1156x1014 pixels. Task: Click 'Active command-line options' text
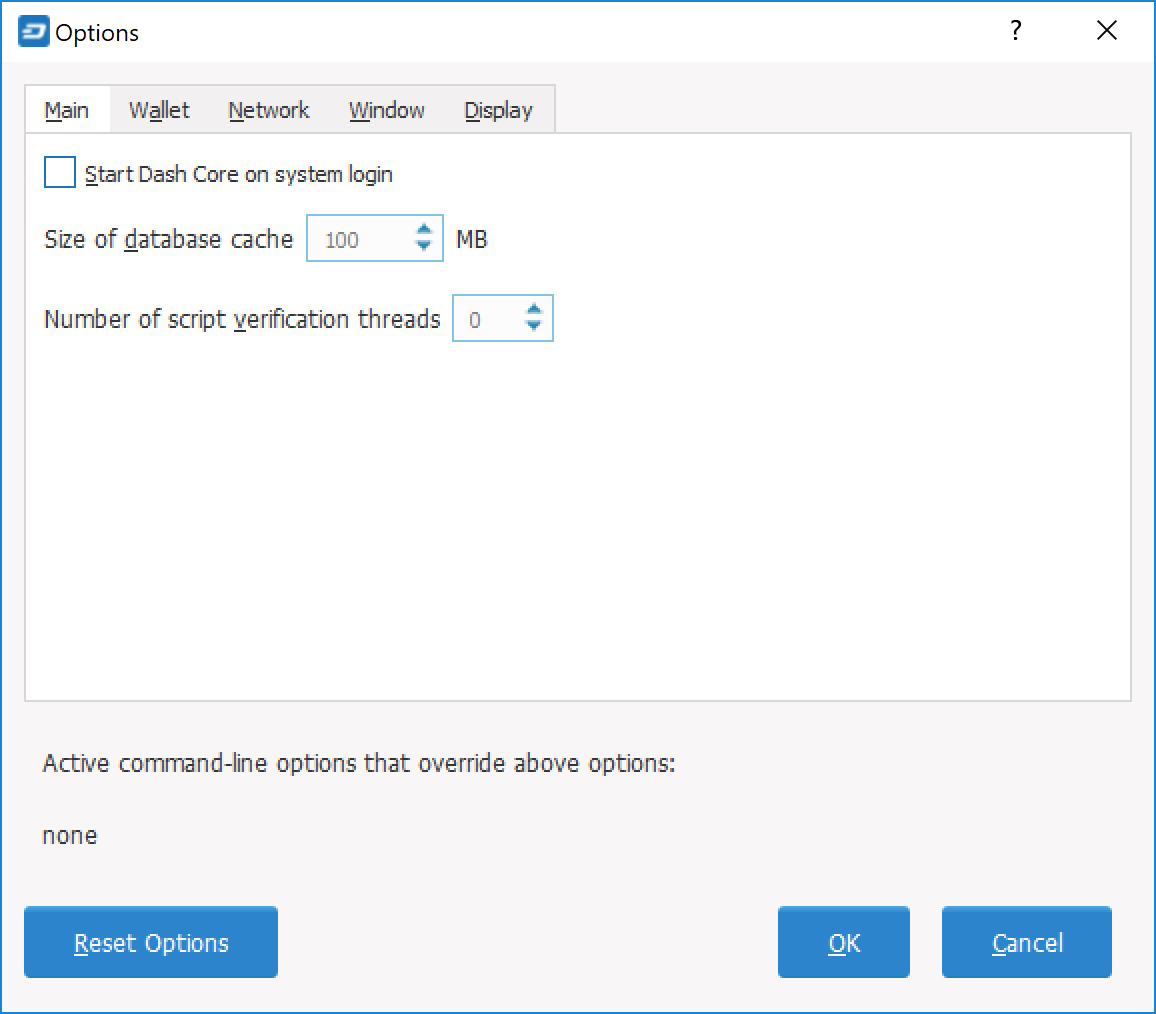[x=359, y=763]
